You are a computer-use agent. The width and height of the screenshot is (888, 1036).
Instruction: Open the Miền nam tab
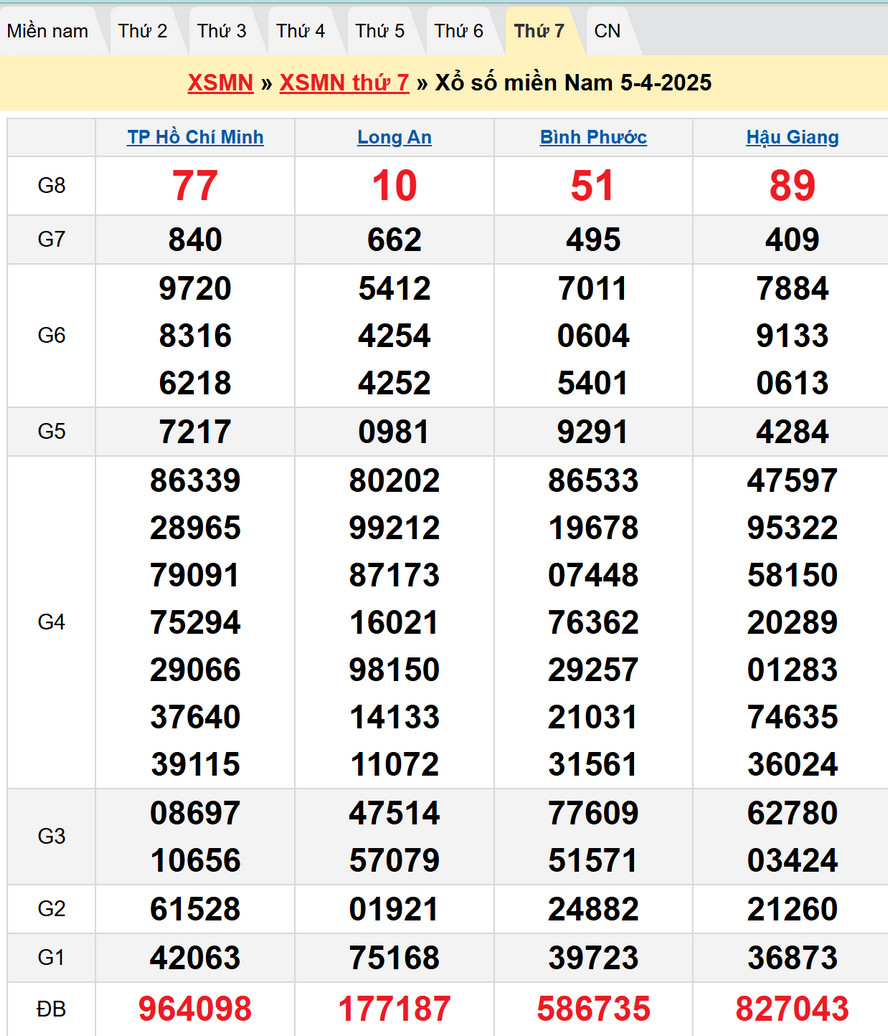tap(48, 31)
